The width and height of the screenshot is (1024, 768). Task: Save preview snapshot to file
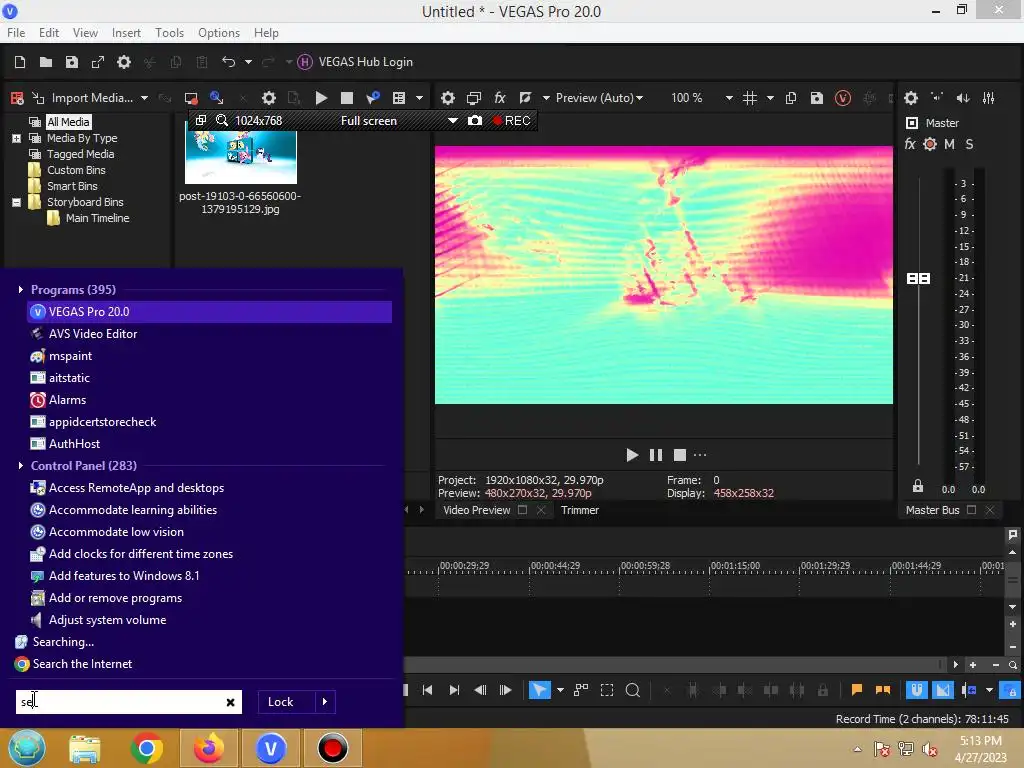point(817,98)
